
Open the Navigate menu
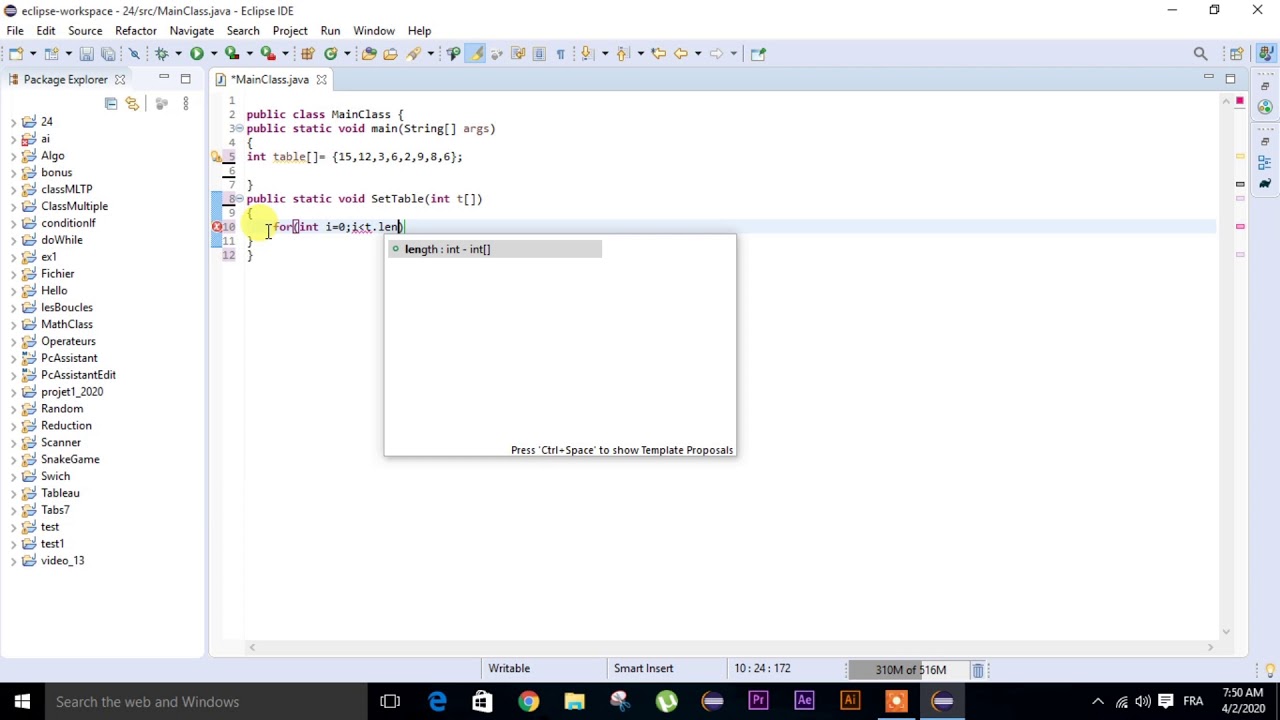click(192, 31)
